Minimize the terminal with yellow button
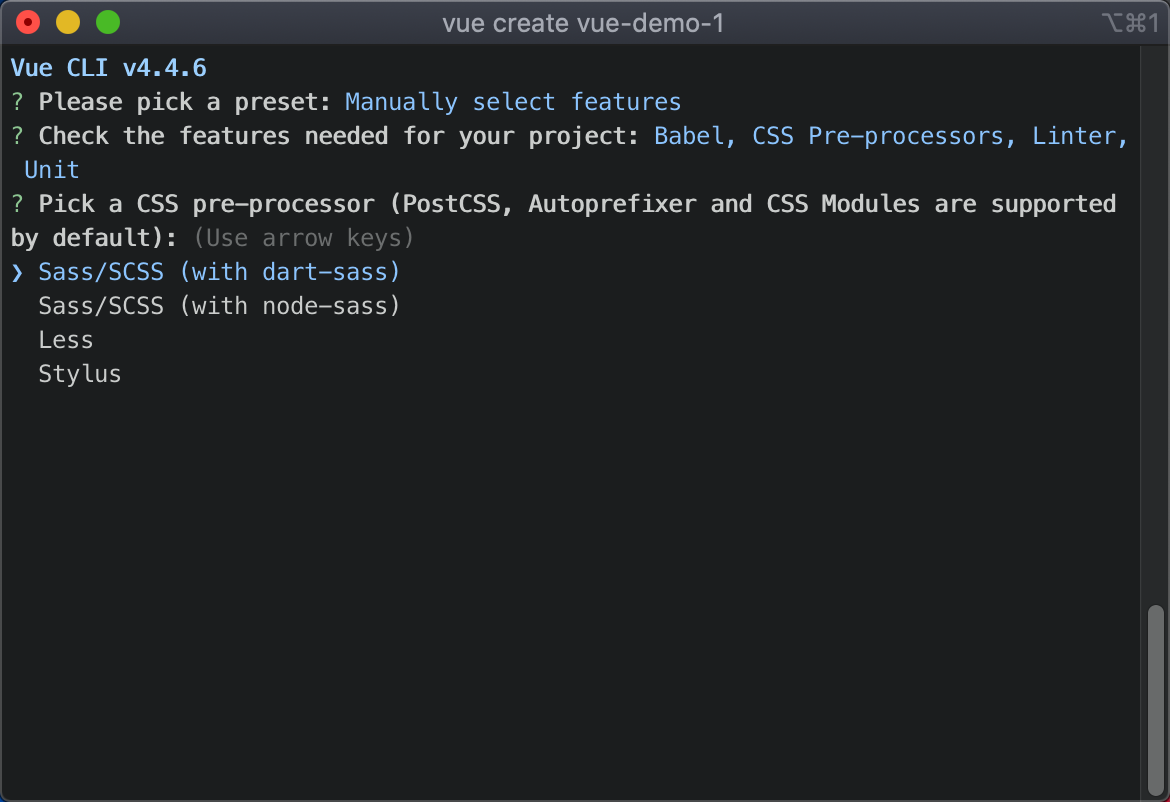 tap(68, 22)
